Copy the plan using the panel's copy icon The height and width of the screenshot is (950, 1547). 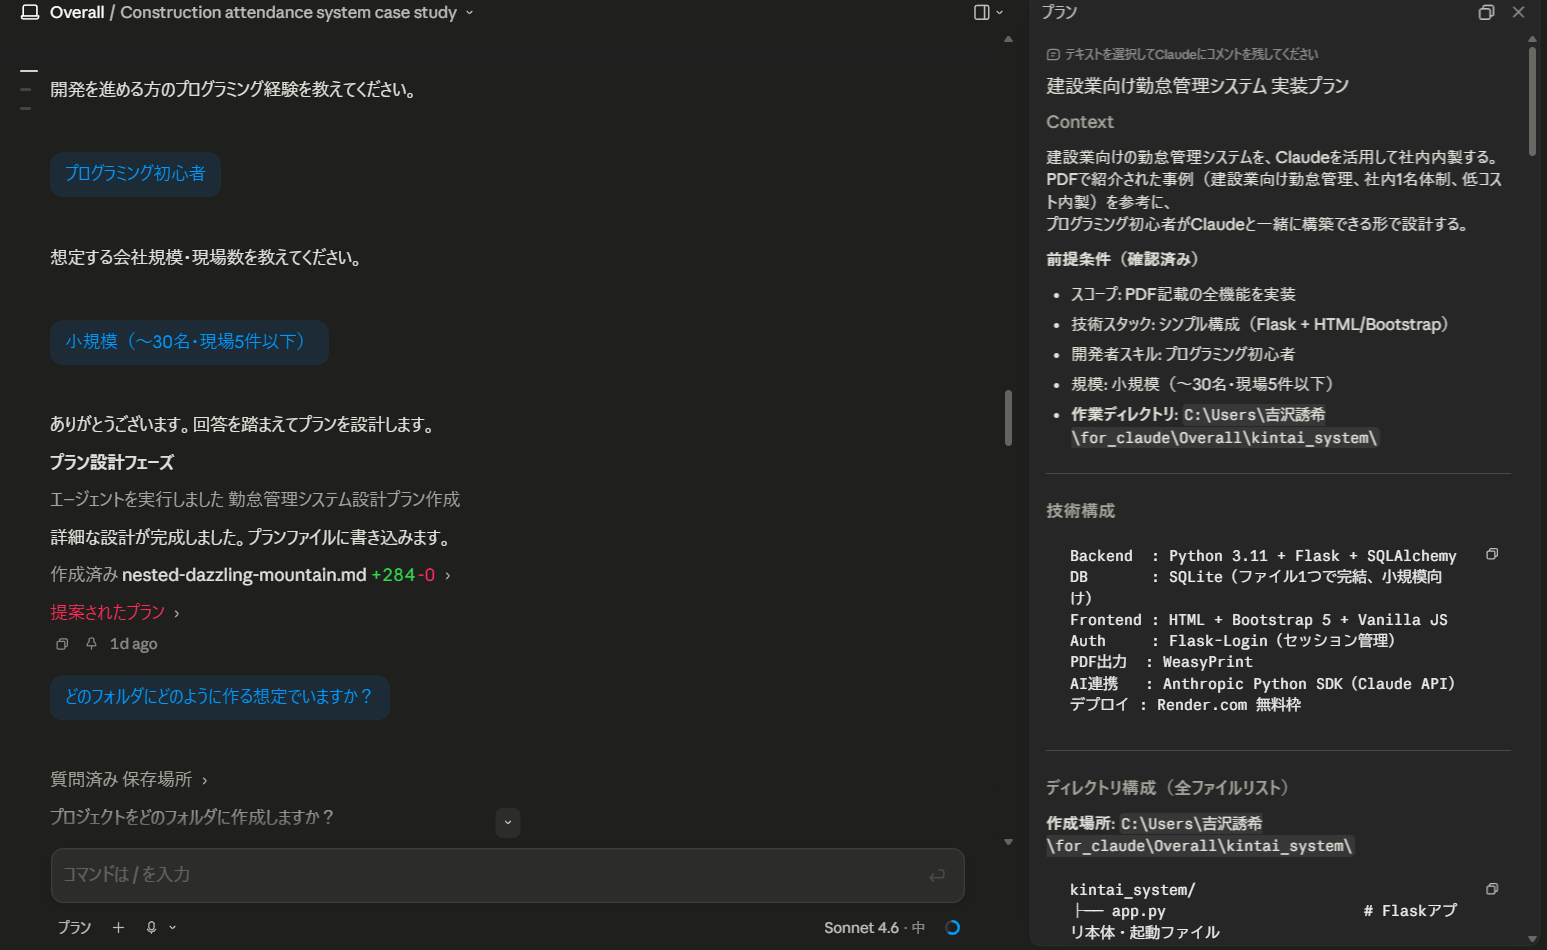[x=1486, y=12]
